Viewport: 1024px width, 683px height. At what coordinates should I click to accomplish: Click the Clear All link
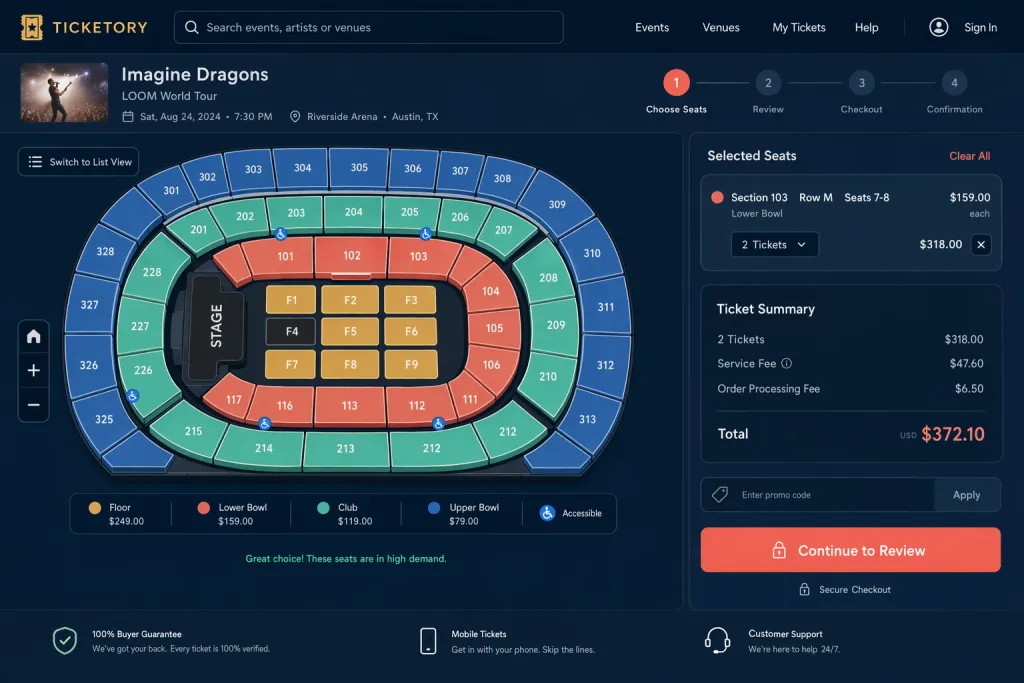click(969, 156)
